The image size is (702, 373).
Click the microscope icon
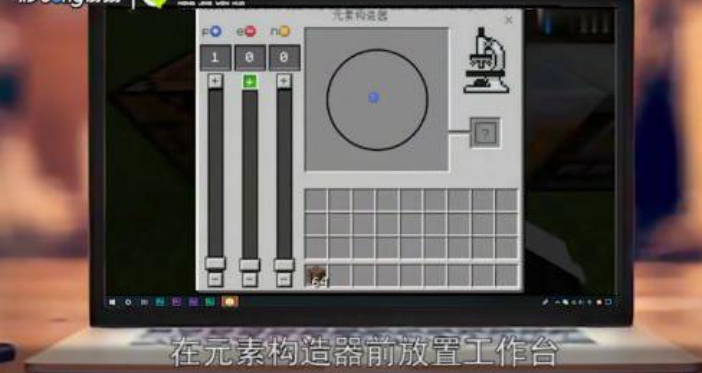[486, 60]
